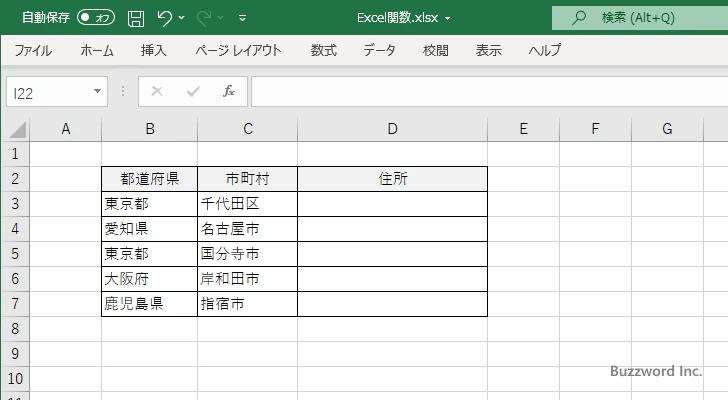Screen dimensions: 728x400
Task: Select the cell containing 指宿市
Action: pyautogui.click(x=247, y=304)
